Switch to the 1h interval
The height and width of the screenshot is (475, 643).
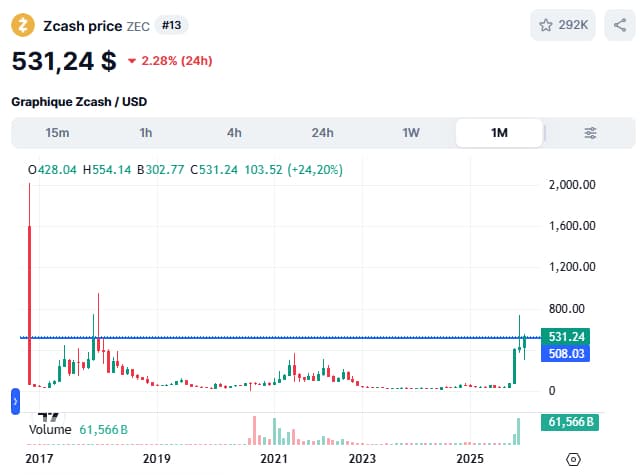pos(146,133)
